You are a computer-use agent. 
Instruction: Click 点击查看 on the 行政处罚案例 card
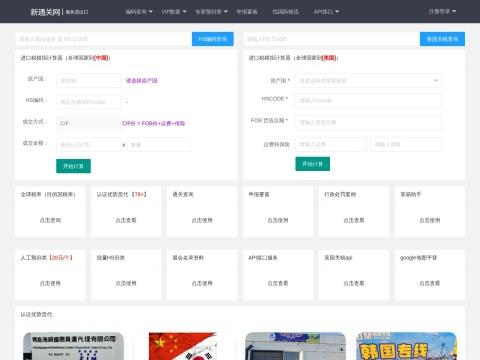pyautogui.click(x=354, y=220)
